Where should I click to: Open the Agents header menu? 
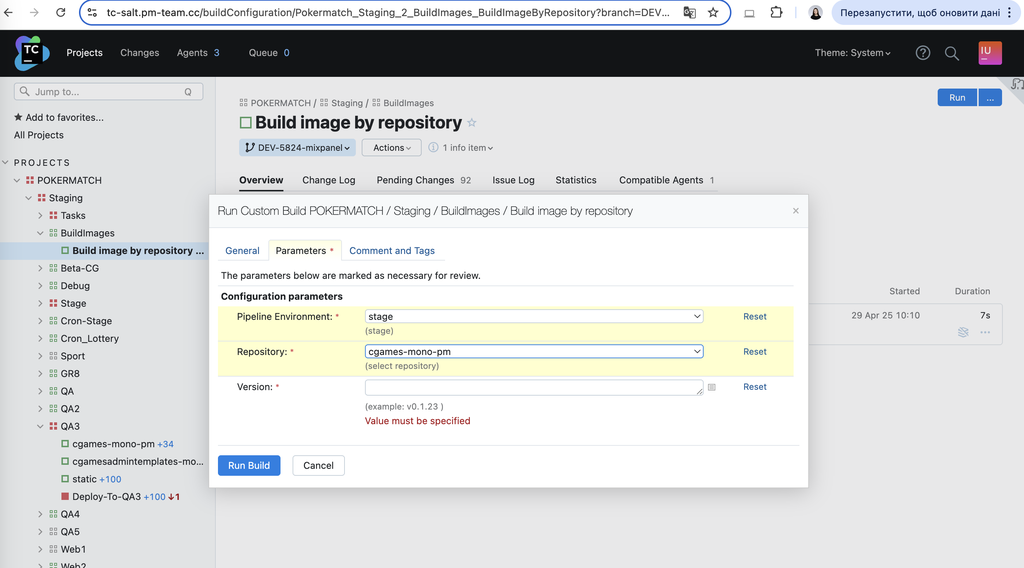(198, 53)
